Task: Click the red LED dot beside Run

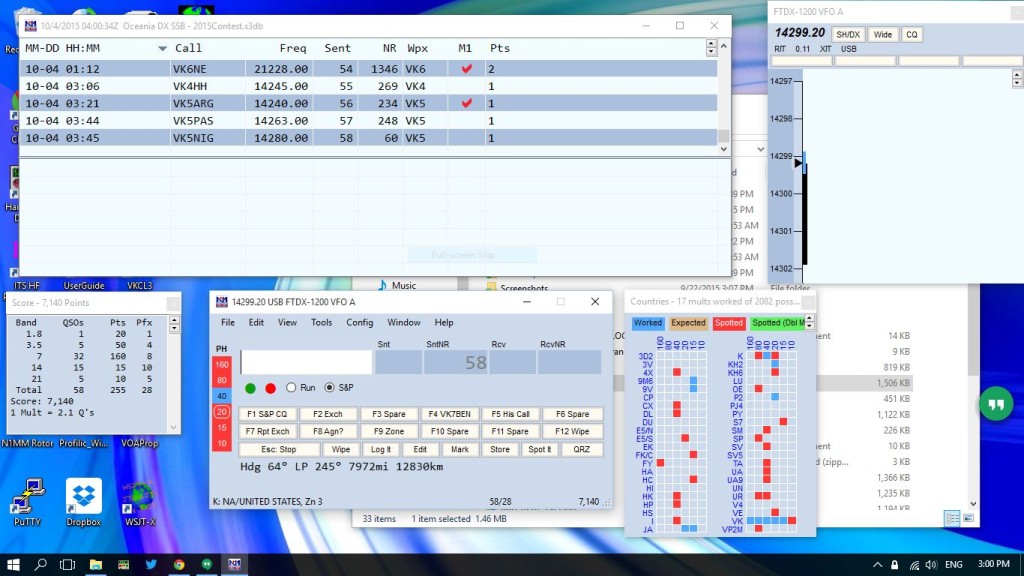Action: point(270,388)
